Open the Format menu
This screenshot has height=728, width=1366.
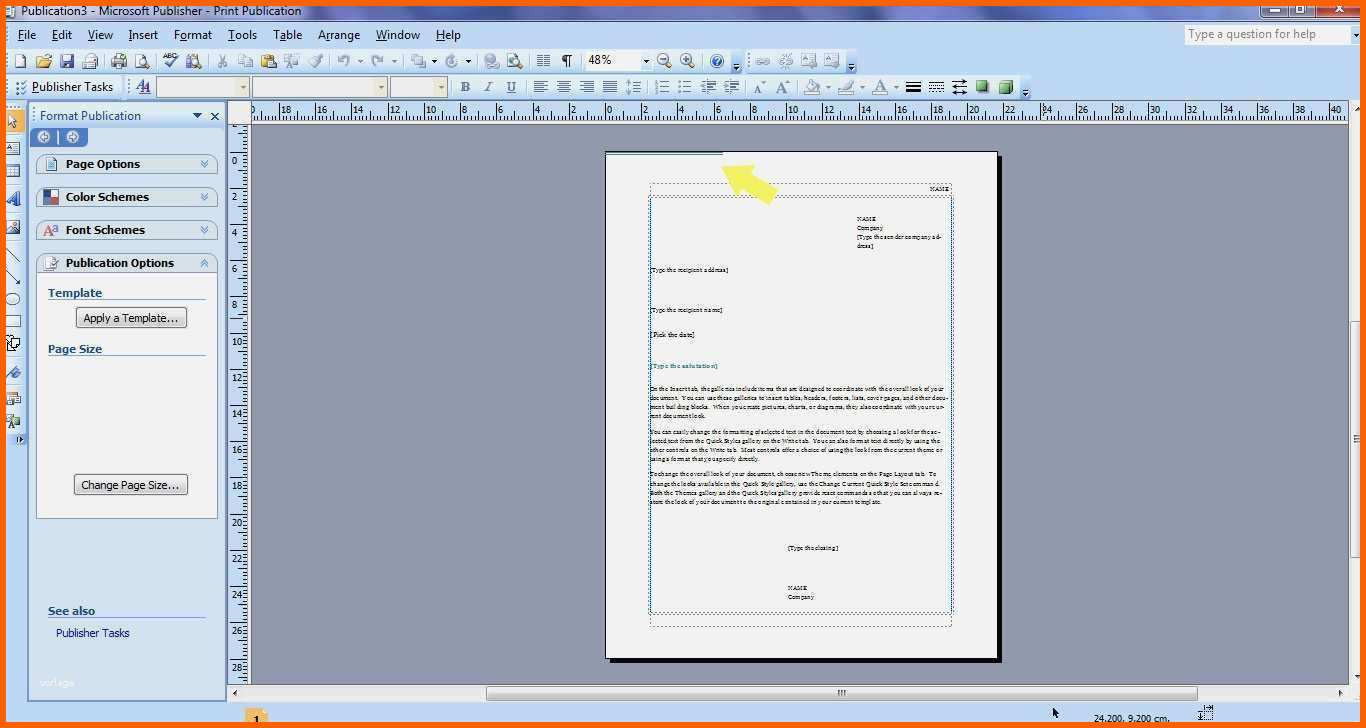click(192, 35)
